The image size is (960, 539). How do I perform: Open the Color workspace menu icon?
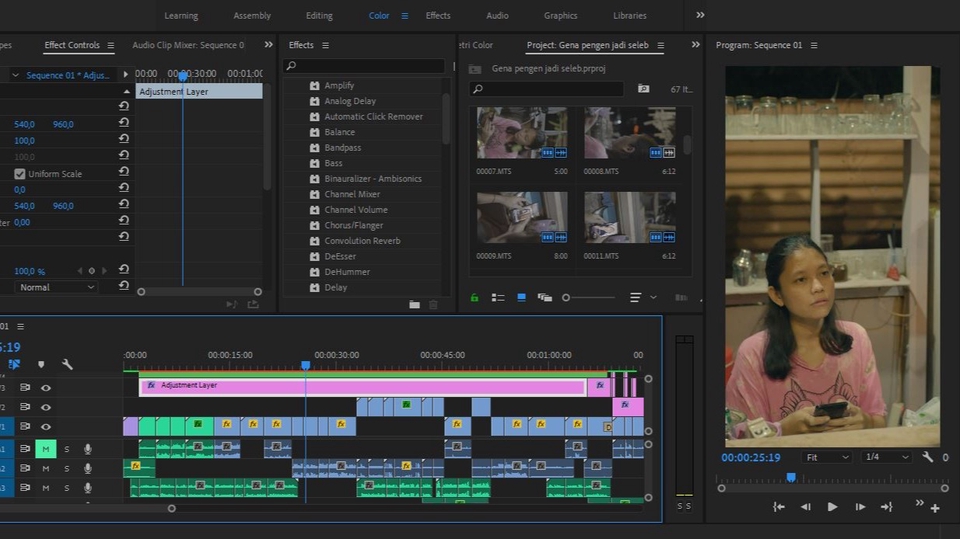pyautogui.click(x=405, y=16)
